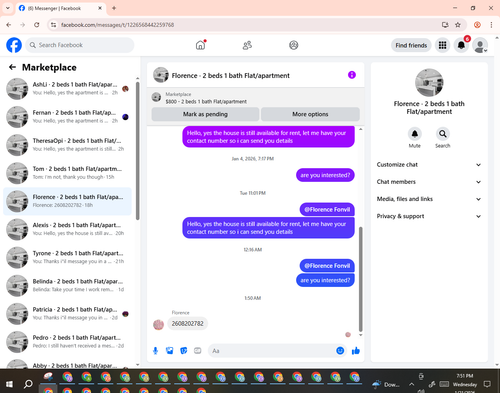Open the account profile menu
Viewport: 500px width, 393px height.
click(x=480, y=45)
